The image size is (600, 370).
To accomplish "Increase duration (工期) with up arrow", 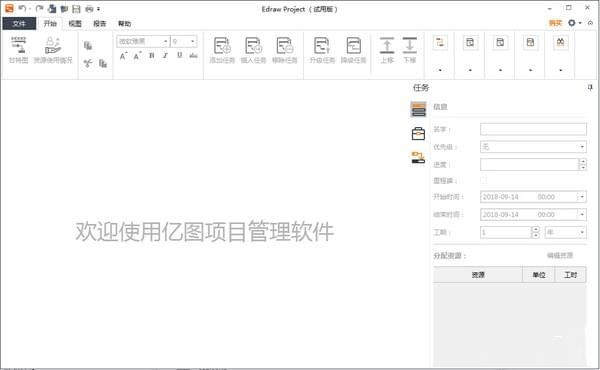I will [x=536, y=229].
